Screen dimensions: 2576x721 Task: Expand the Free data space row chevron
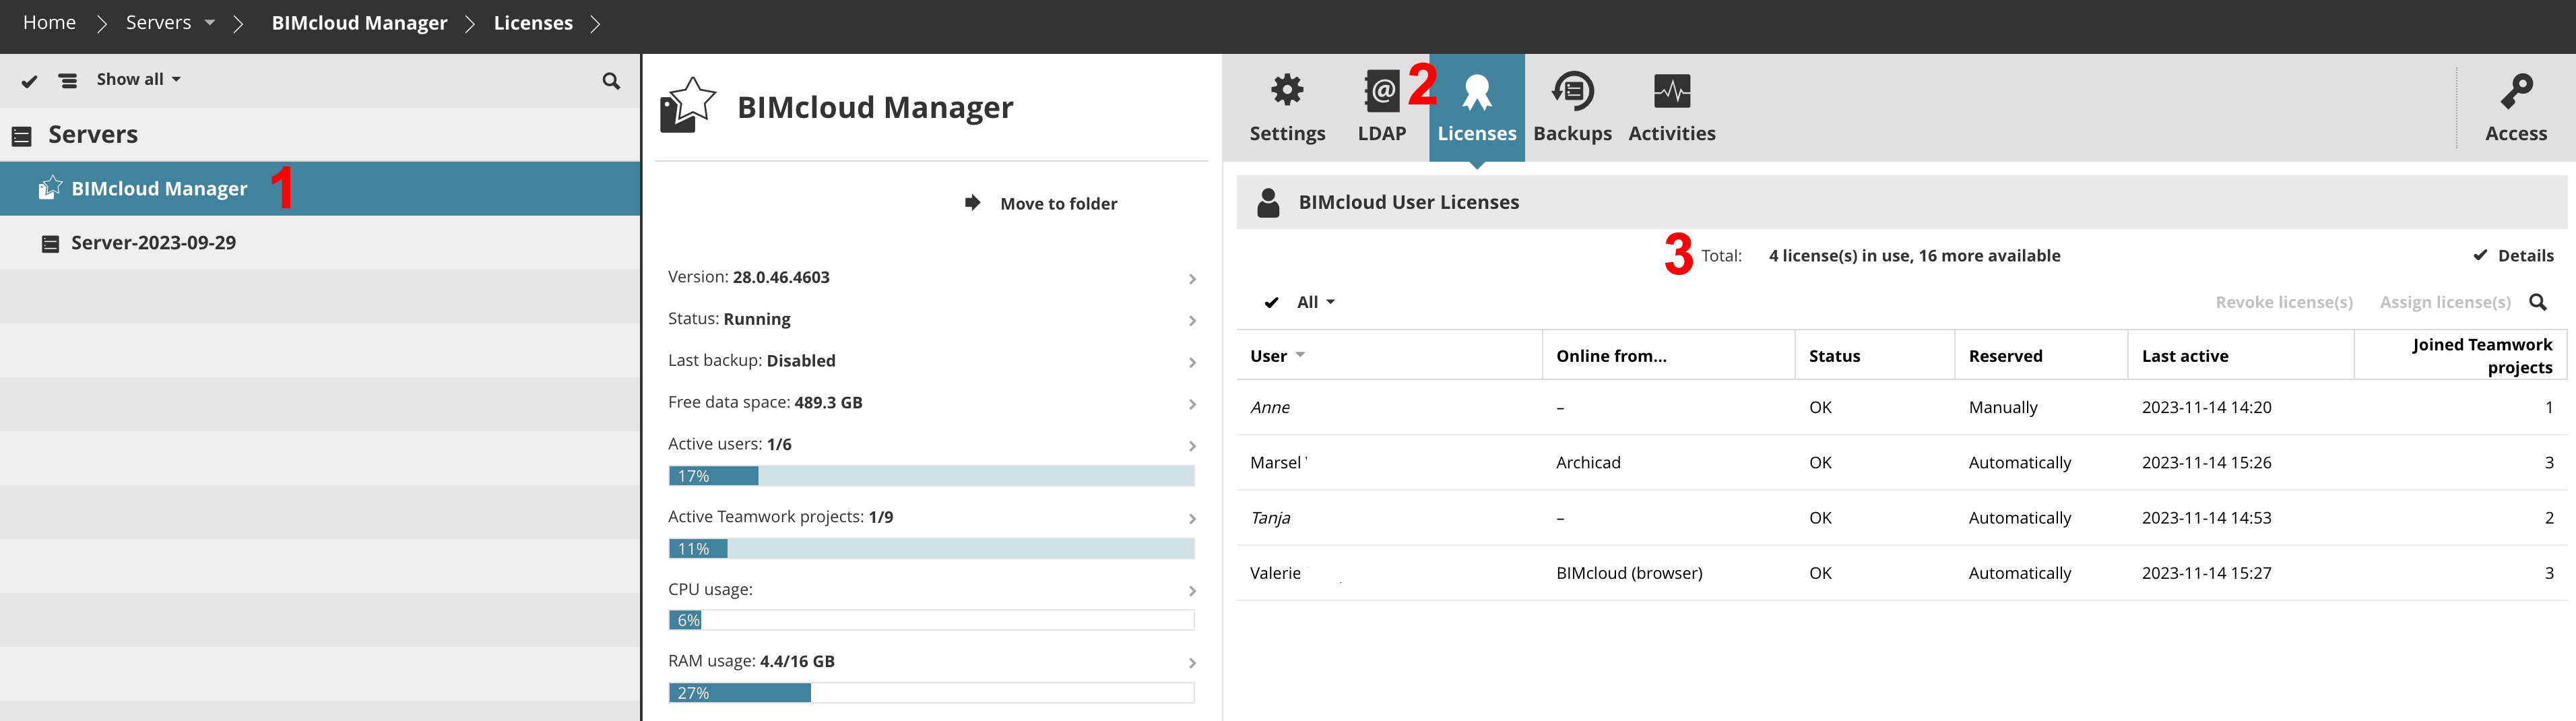coord(1192,404)
